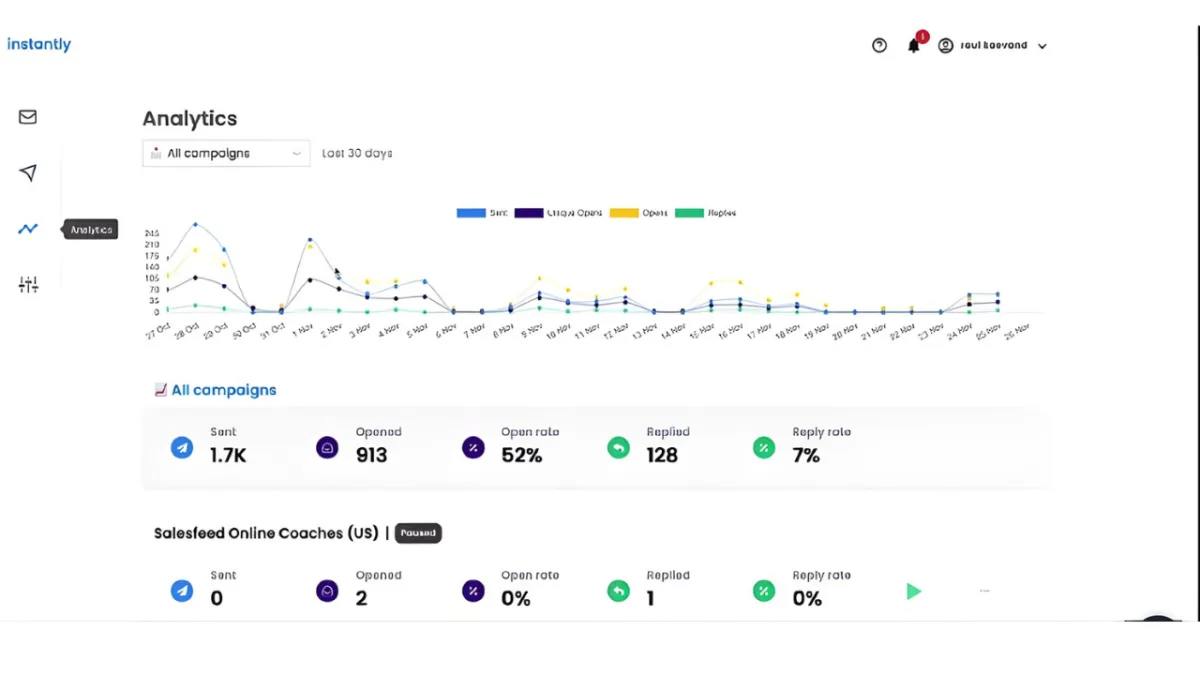The height and width of the screenshot is (675, 1200).
Task: Open the email accounts mail icon in sidebar
Action: pos(28,117)
